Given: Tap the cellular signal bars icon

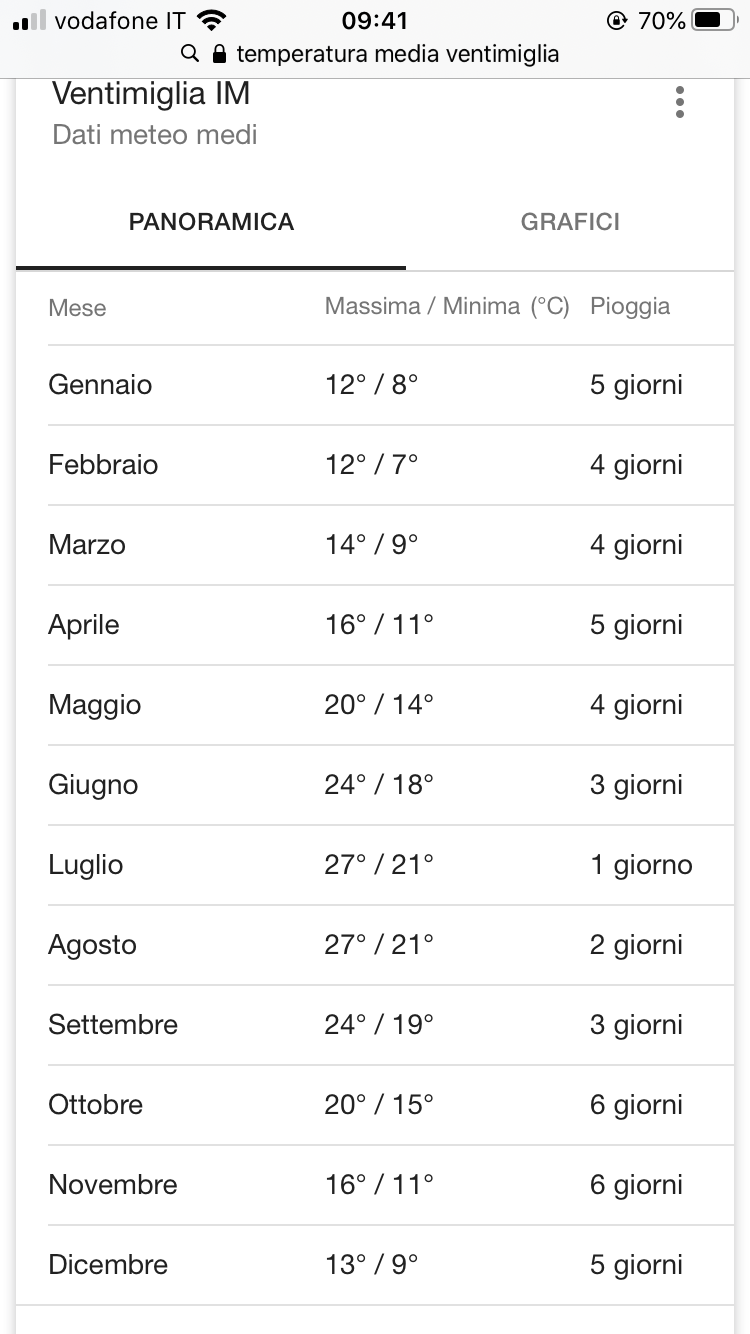Looking at the screenshot, I should point(29,20).
